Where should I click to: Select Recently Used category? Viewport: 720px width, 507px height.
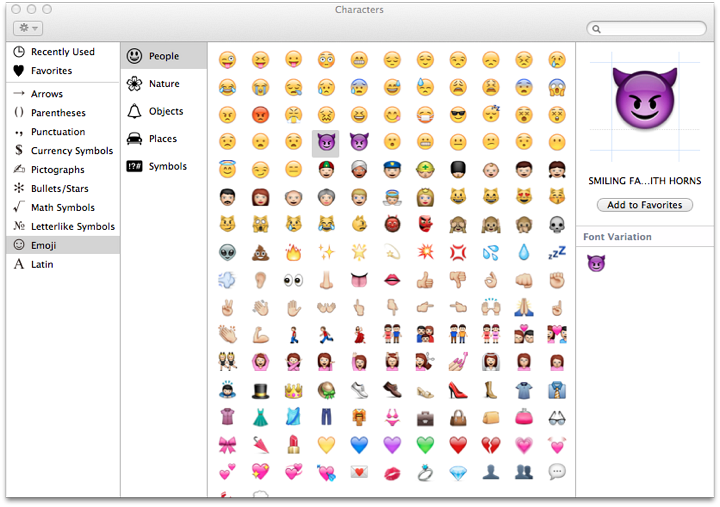[x=63, y=52]
